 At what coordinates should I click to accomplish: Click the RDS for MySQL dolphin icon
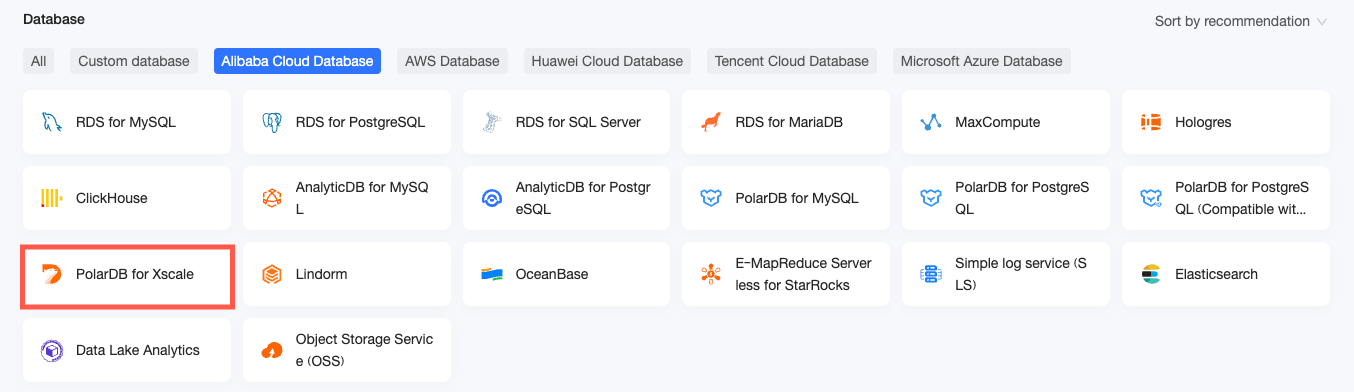(x=51, y=122)
